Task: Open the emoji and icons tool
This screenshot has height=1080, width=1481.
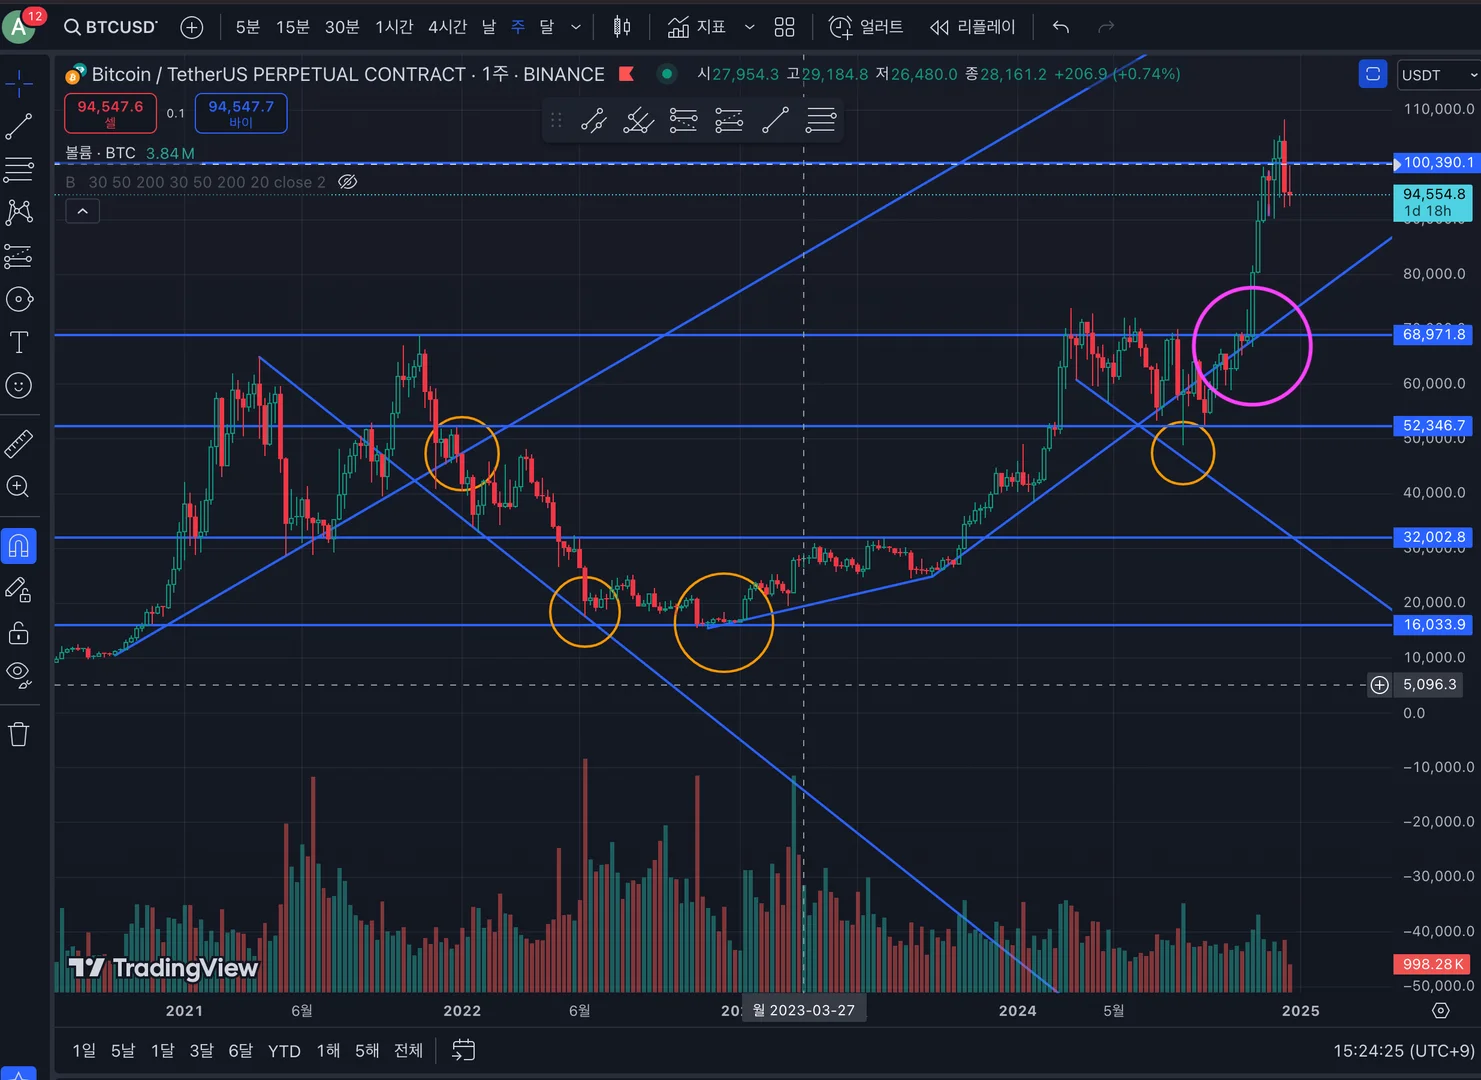Action: (19, 386)
